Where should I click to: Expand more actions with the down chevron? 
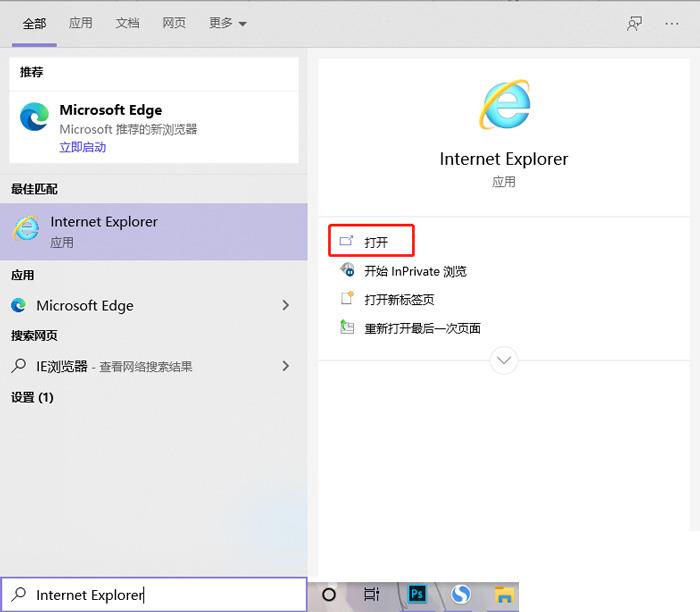tap(504, 360)
